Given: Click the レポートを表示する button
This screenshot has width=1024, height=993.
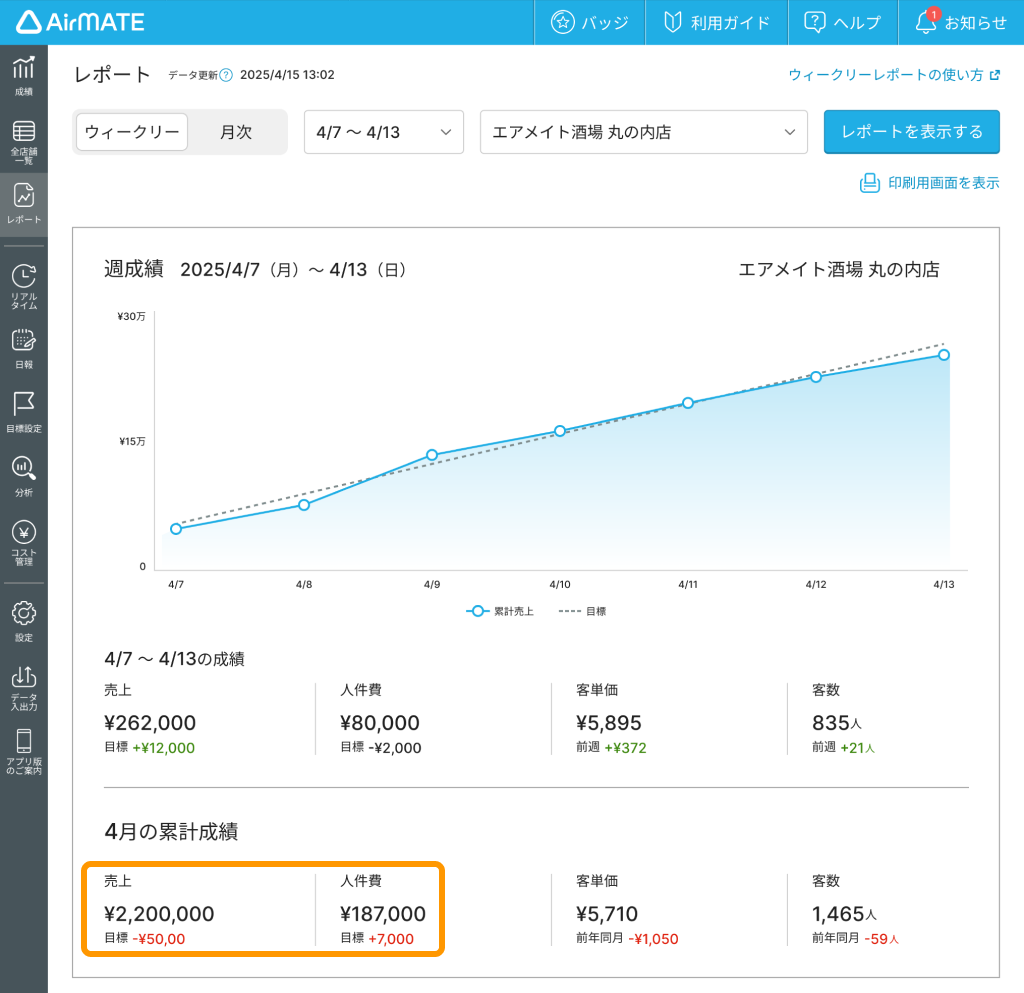Looking at the screenshot, I should [x=912, y=132].
